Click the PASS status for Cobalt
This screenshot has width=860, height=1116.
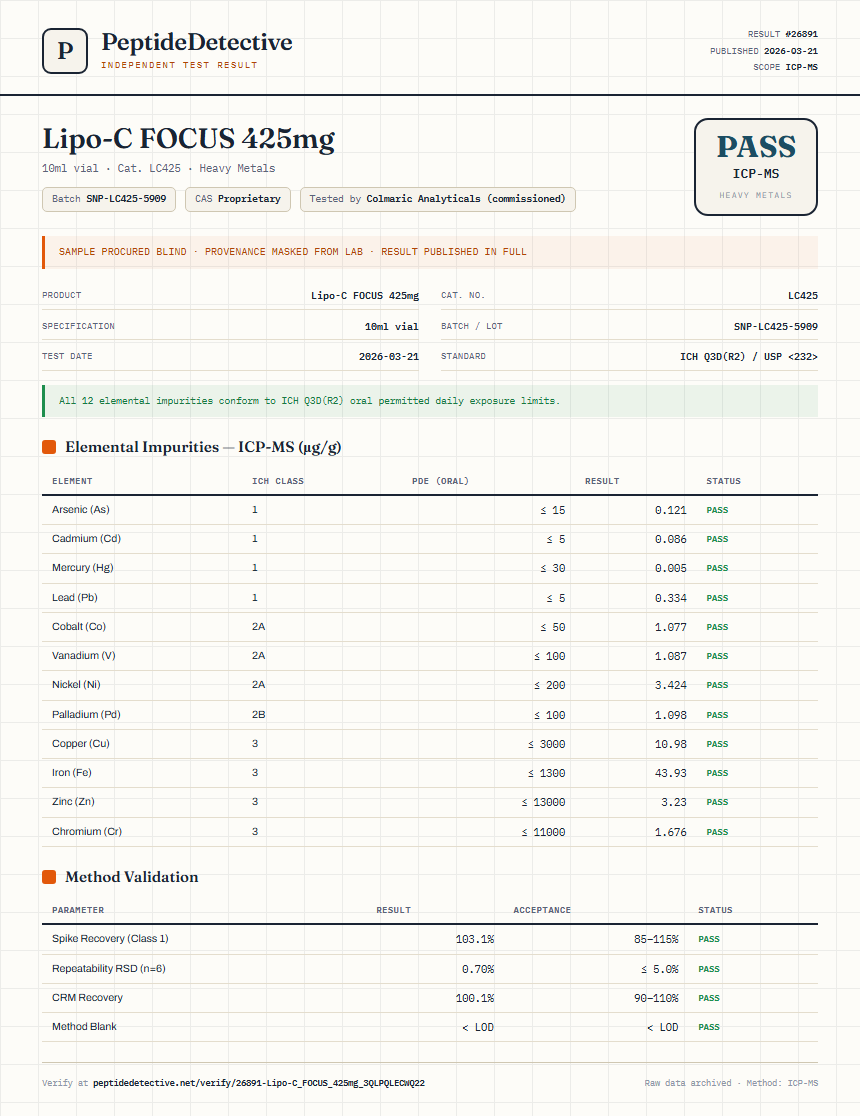[717, 628]
